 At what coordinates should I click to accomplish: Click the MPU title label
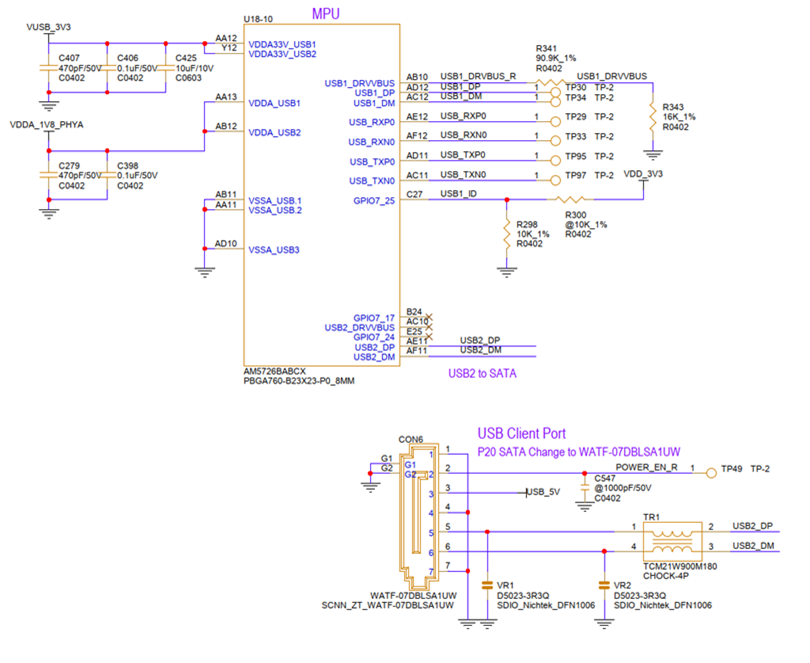coord(325,14)
